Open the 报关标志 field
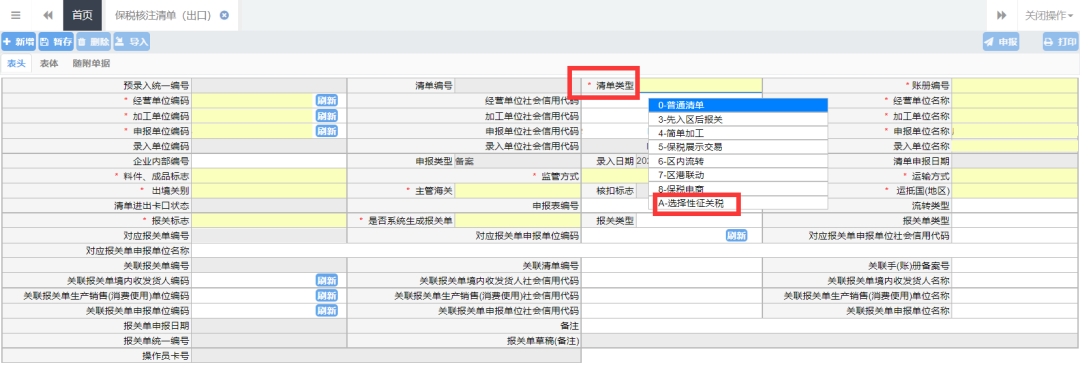The image size is (1080, 389). (x=269, y=220)
